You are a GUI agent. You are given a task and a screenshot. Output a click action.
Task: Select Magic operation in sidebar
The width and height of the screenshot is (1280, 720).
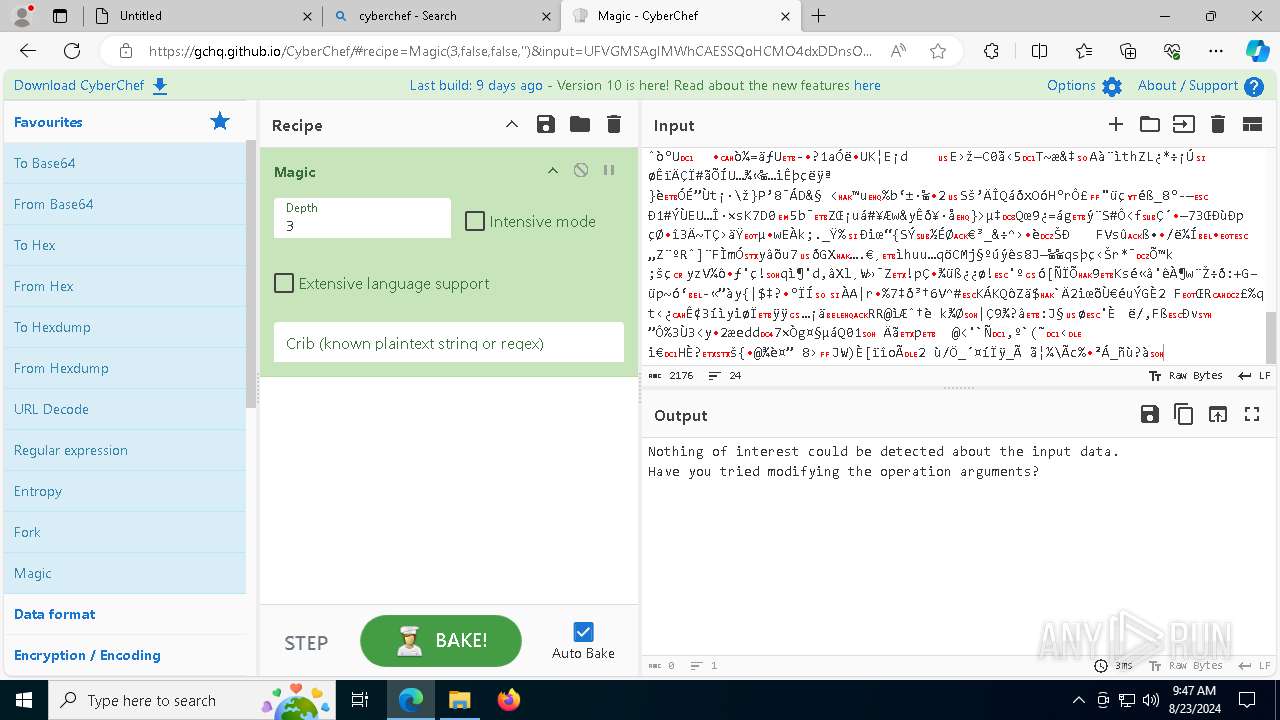[x=125, y=573]
